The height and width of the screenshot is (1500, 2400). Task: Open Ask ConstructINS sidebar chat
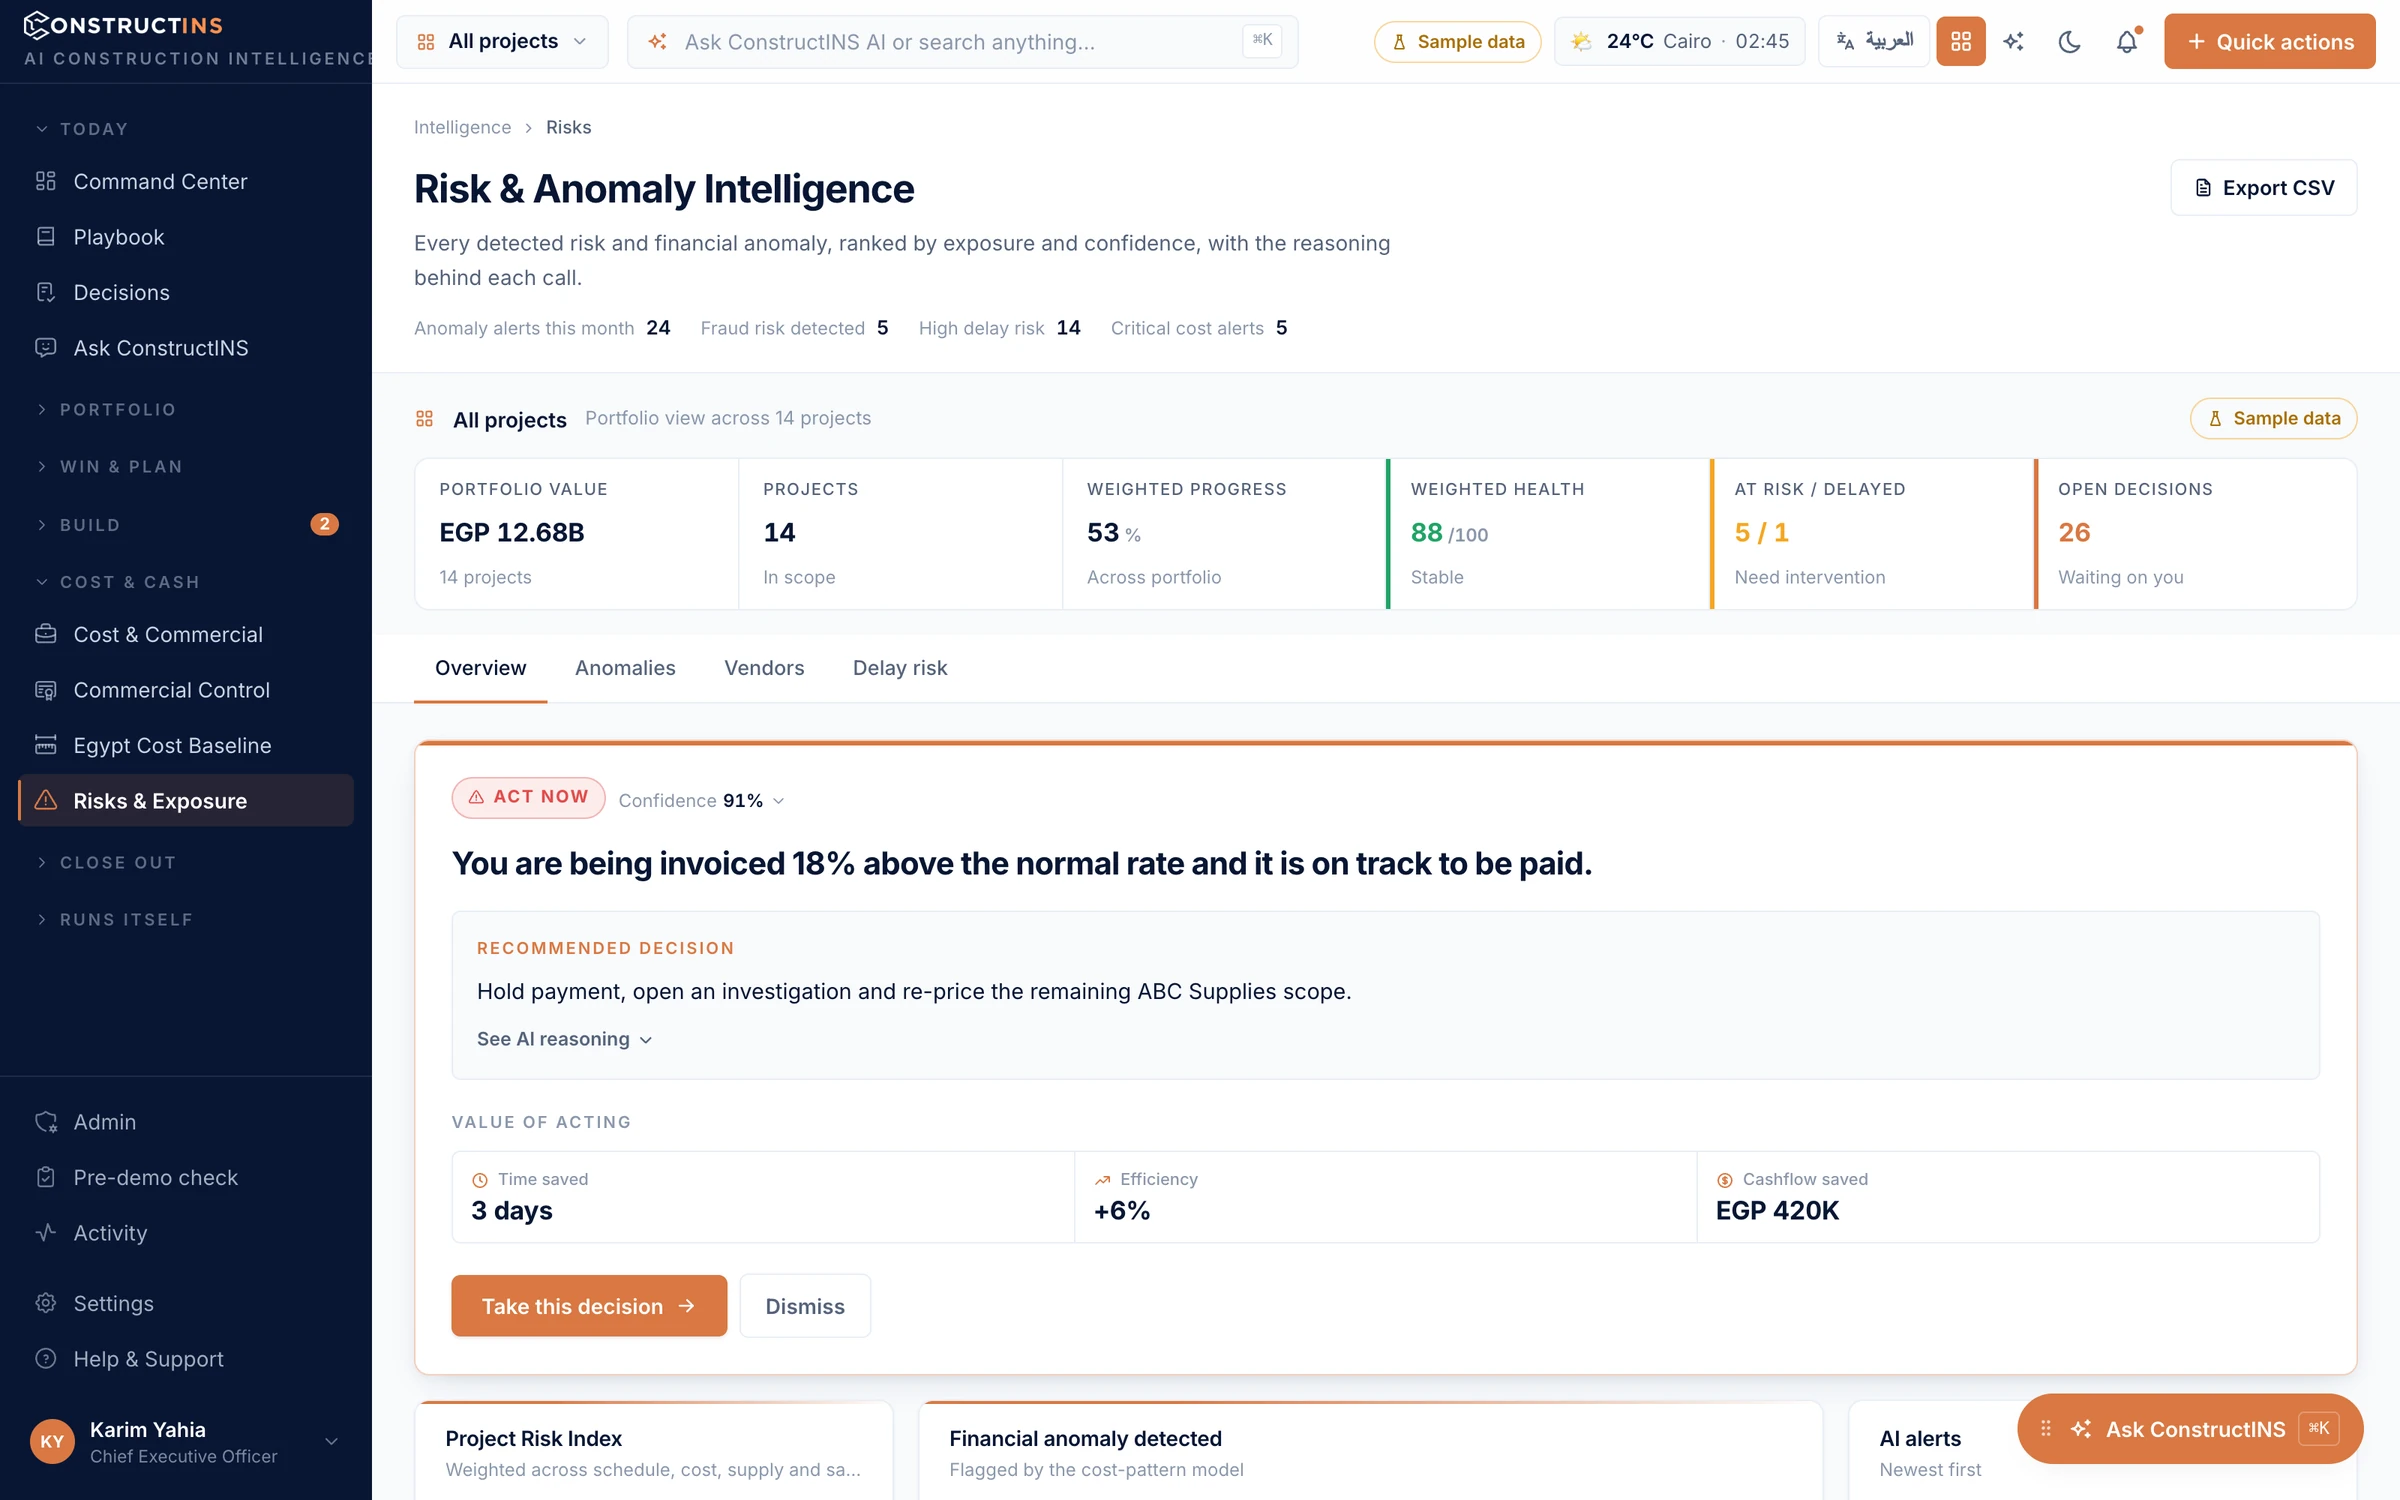coord(186,348)
